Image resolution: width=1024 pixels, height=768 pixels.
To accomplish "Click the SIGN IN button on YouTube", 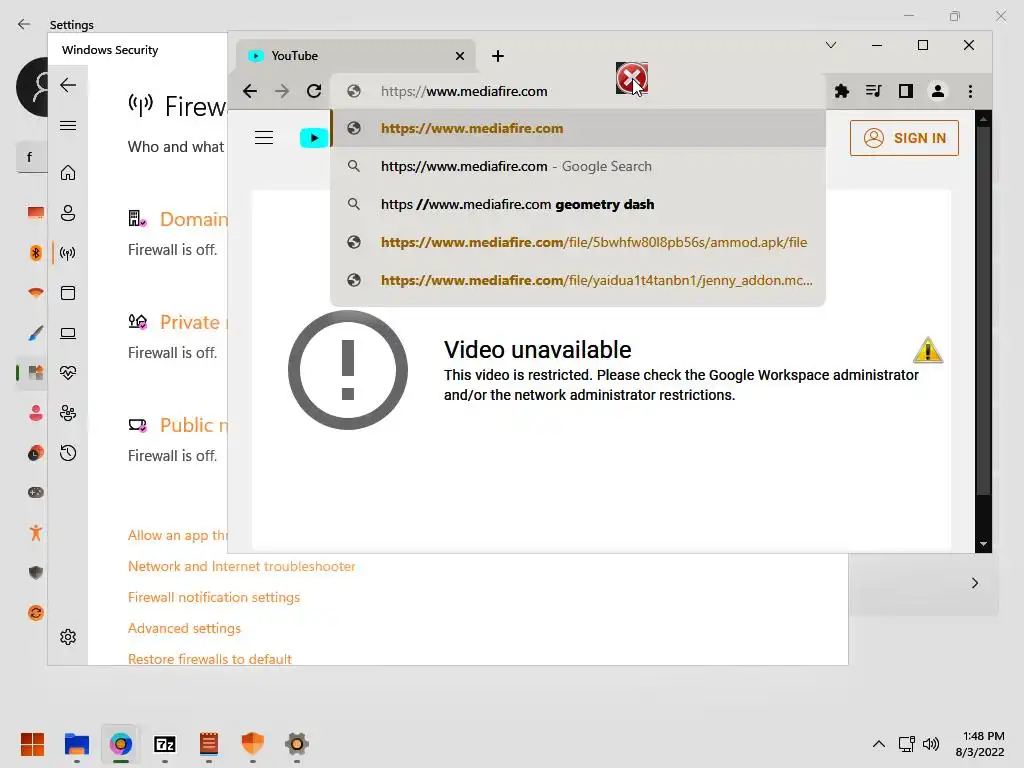I will [x=904, y=138].
